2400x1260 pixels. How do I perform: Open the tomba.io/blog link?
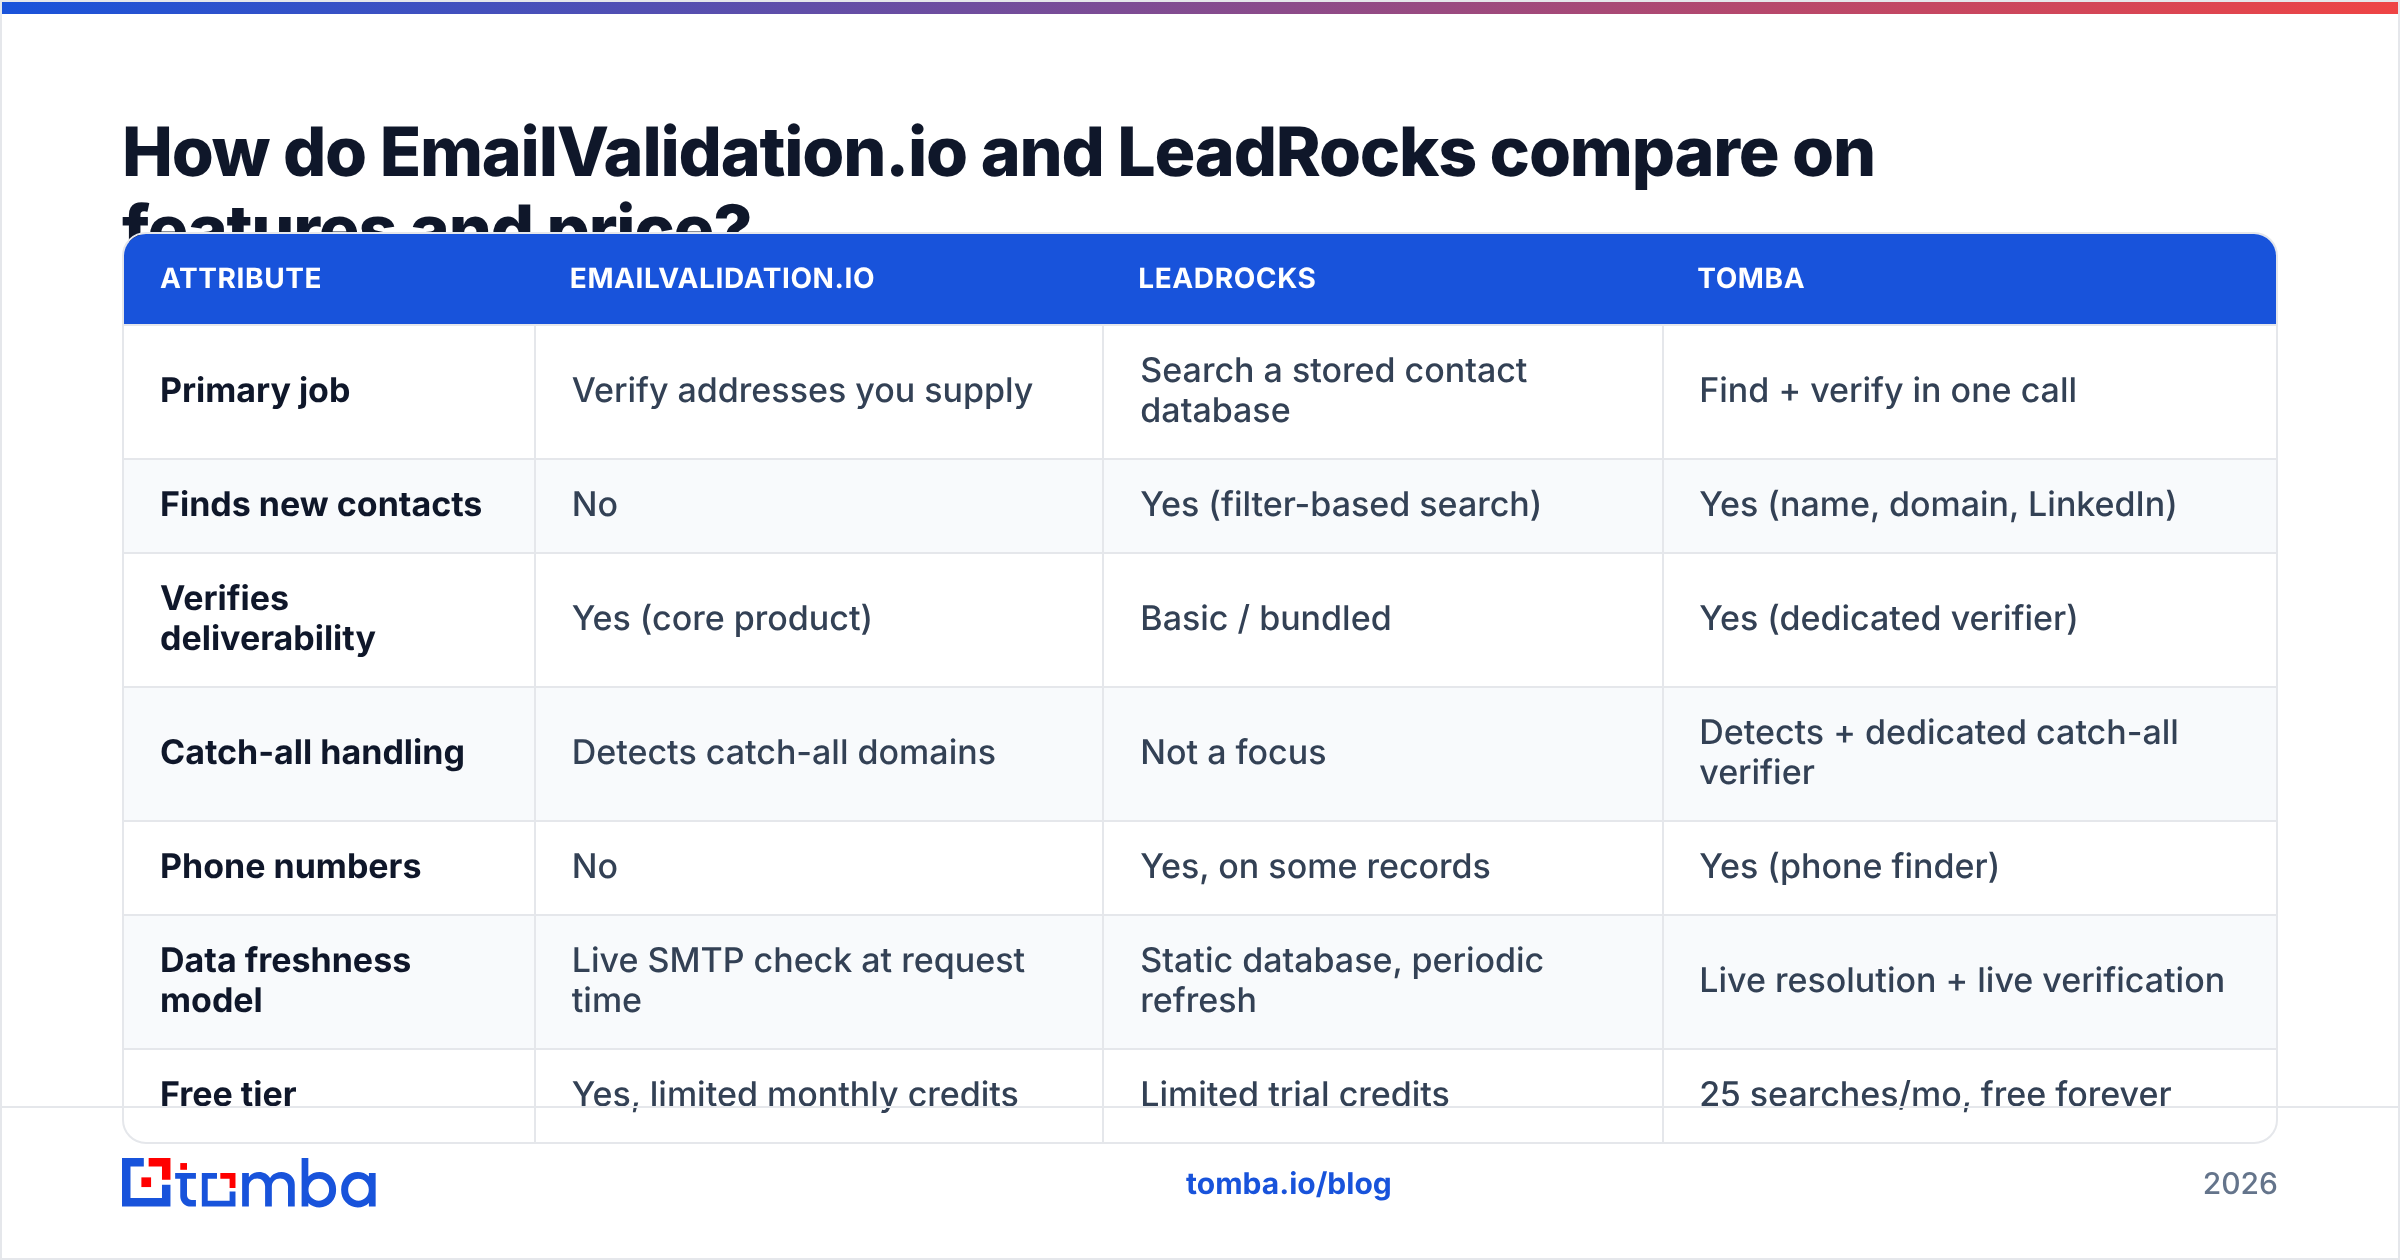click(x=1288, y=1184)
